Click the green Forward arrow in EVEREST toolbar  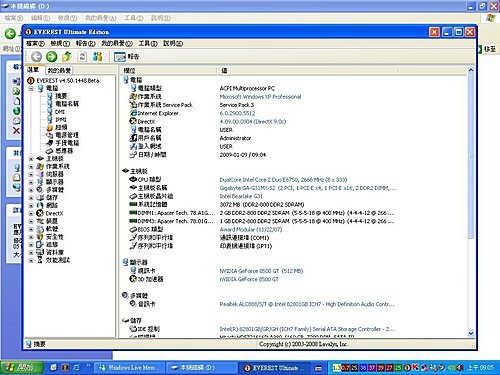[51, 57]
